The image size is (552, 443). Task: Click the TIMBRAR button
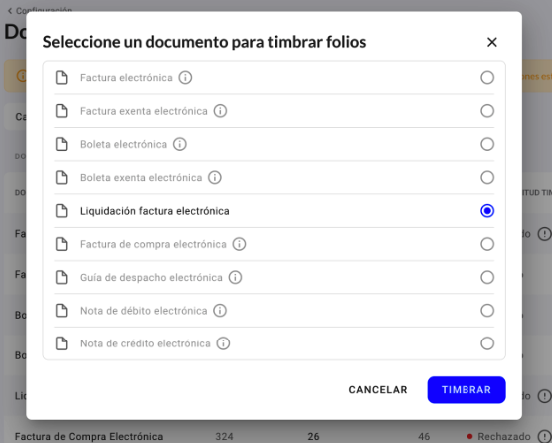pos(466,389)
